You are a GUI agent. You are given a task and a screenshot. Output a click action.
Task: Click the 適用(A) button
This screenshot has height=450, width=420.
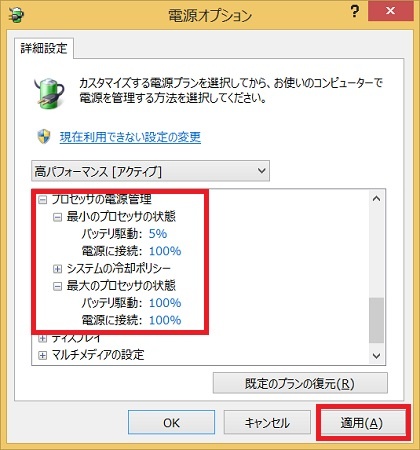pos(363,423)
